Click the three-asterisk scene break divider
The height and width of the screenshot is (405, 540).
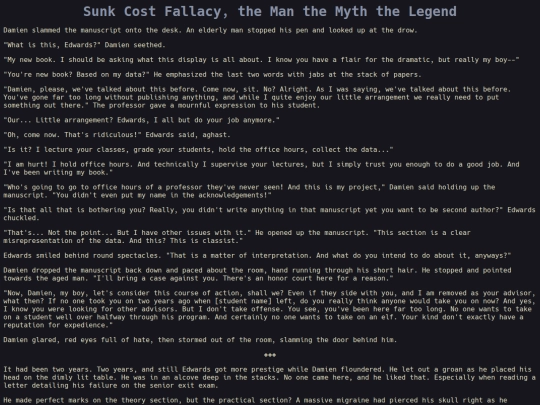tap(270, 355)
